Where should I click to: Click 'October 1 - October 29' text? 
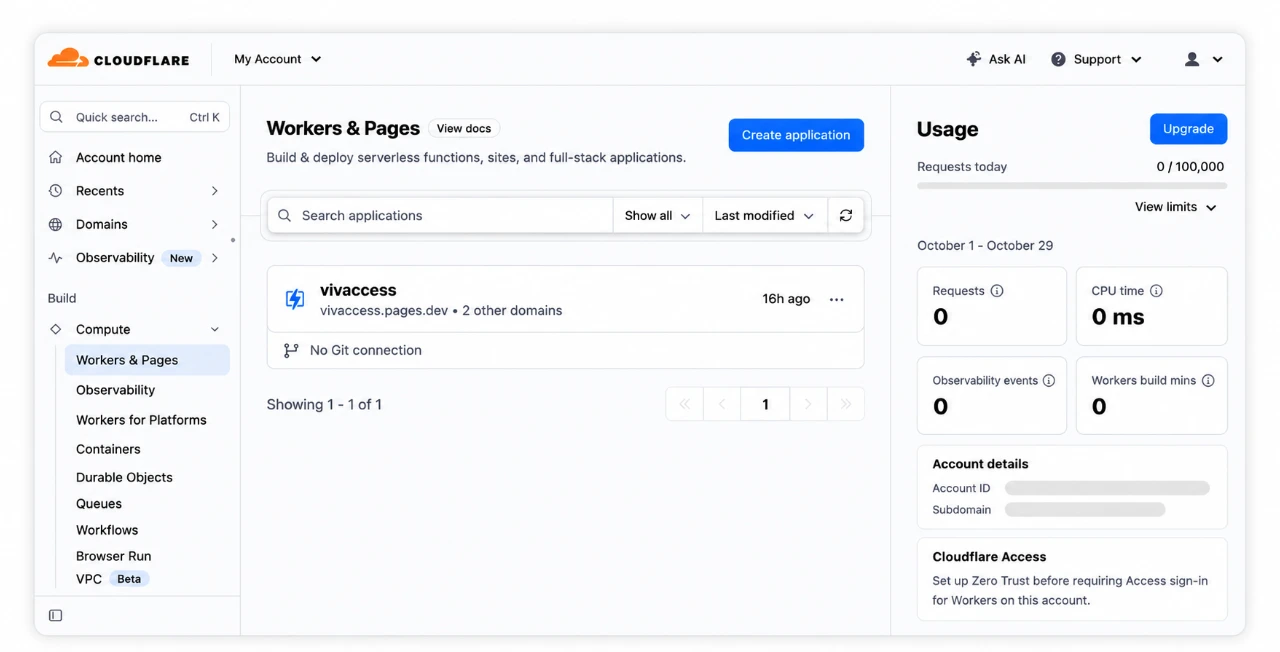985,245
